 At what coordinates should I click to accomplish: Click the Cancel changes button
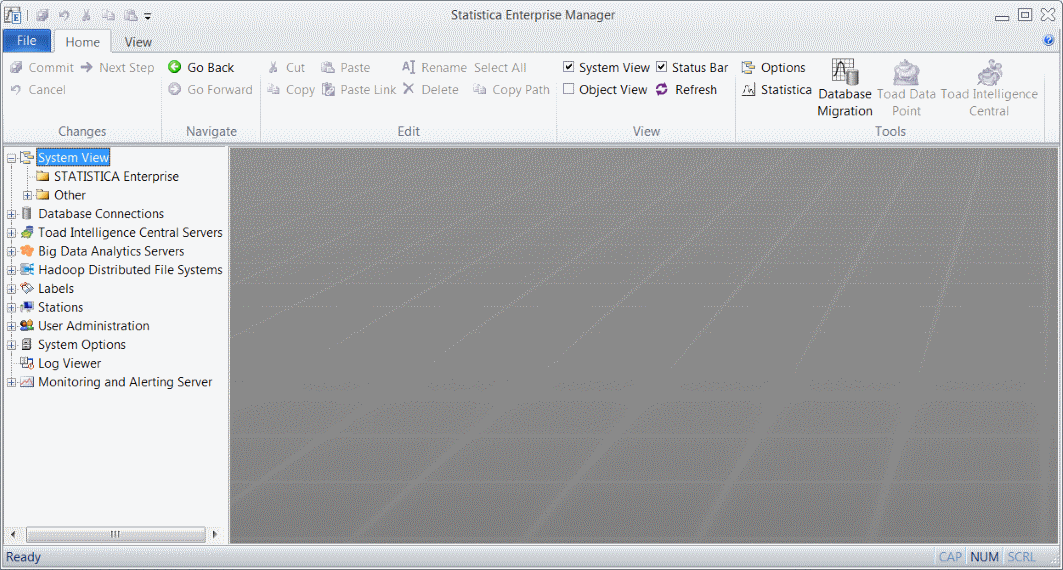38,89
